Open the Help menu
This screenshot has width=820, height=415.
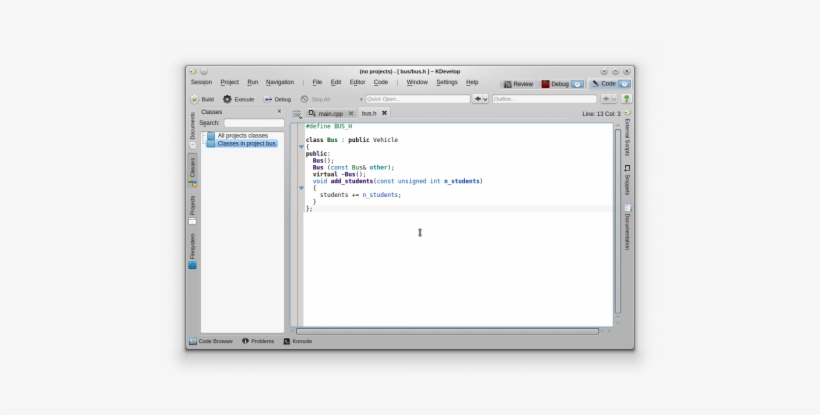pyautogui.click(x=472, y=82)
